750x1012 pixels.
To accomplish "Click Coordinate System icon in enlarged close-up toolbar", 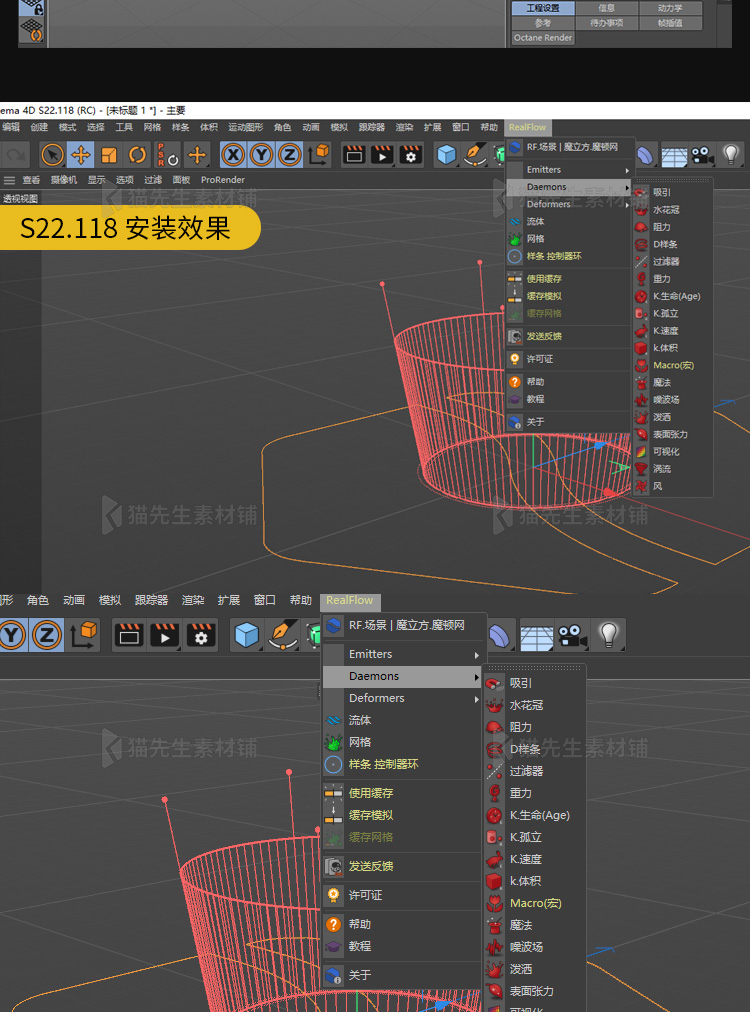I will (x=83, y=635).
